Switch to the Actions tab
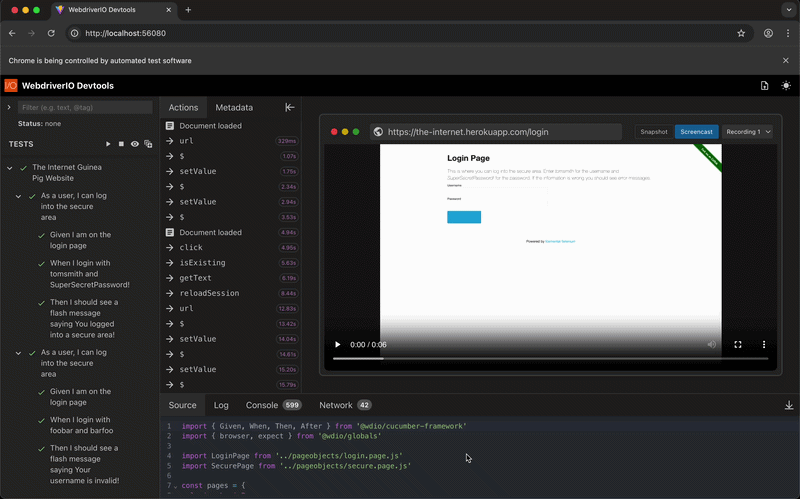This screenshot has height=499, width=800. [x=183, y=107]
